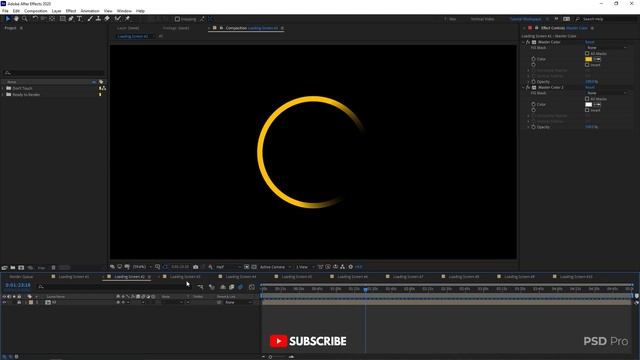The width and height of the screenshot is (640, 360).
Task: Select the Selection arrow tool
Action: tap(7, 19)
